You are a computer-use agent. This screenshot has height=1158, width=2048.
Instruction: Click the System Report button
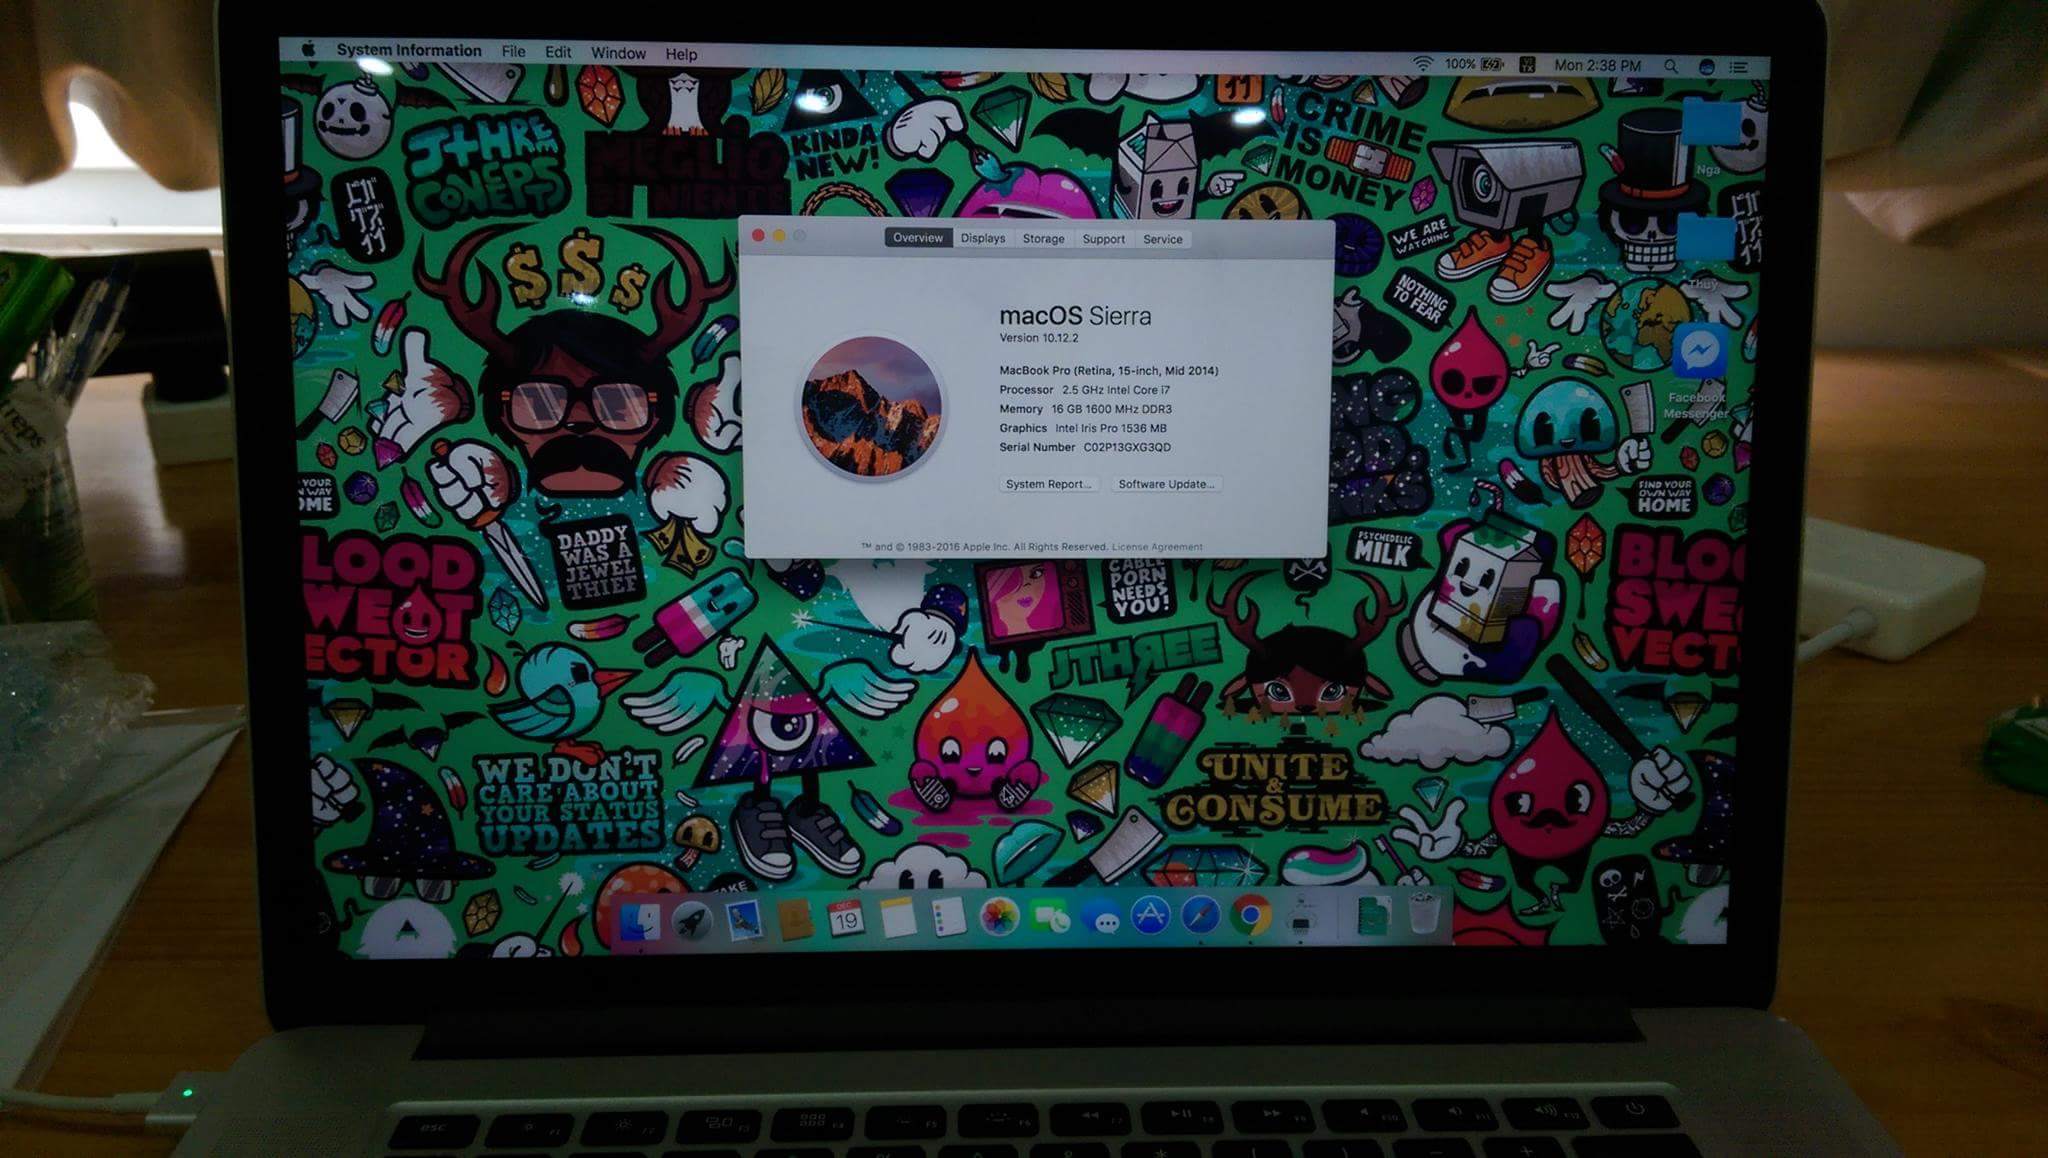(x=1048, y=484)
